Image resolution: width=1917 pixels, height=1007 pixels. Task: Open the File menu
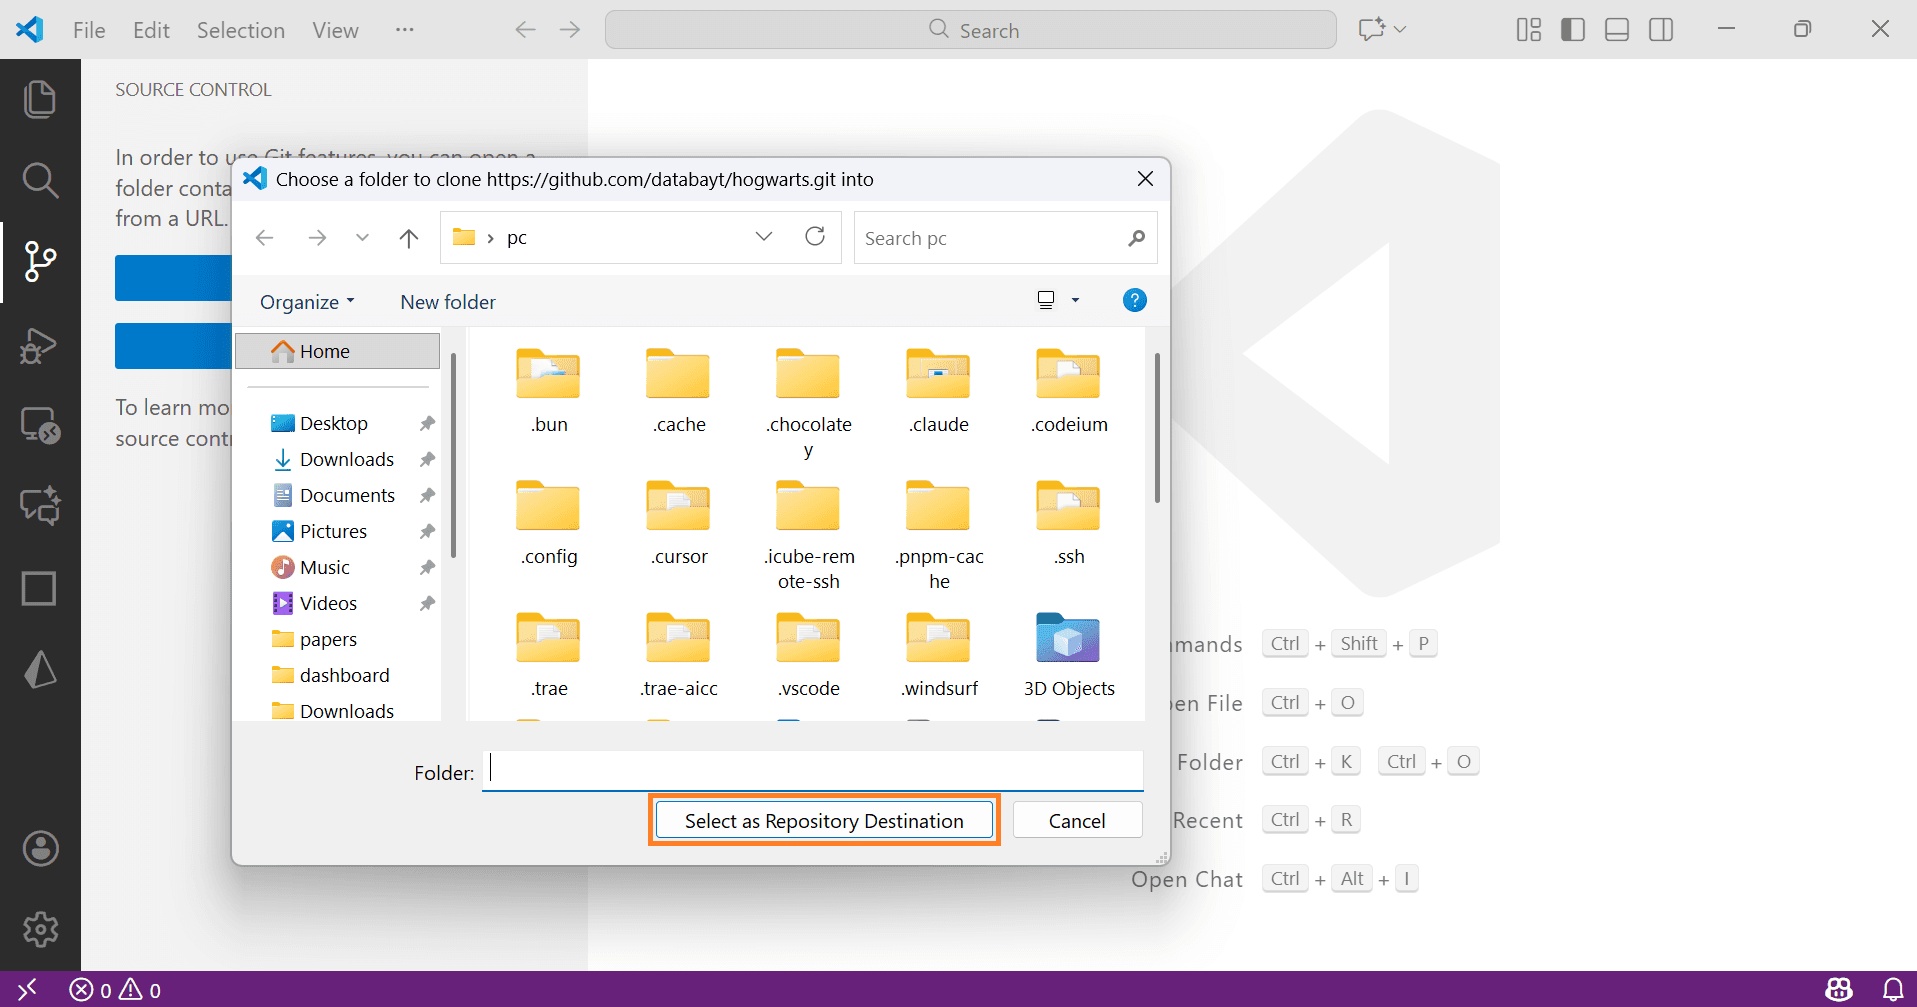pyautogui.click(x=88, y=29)
